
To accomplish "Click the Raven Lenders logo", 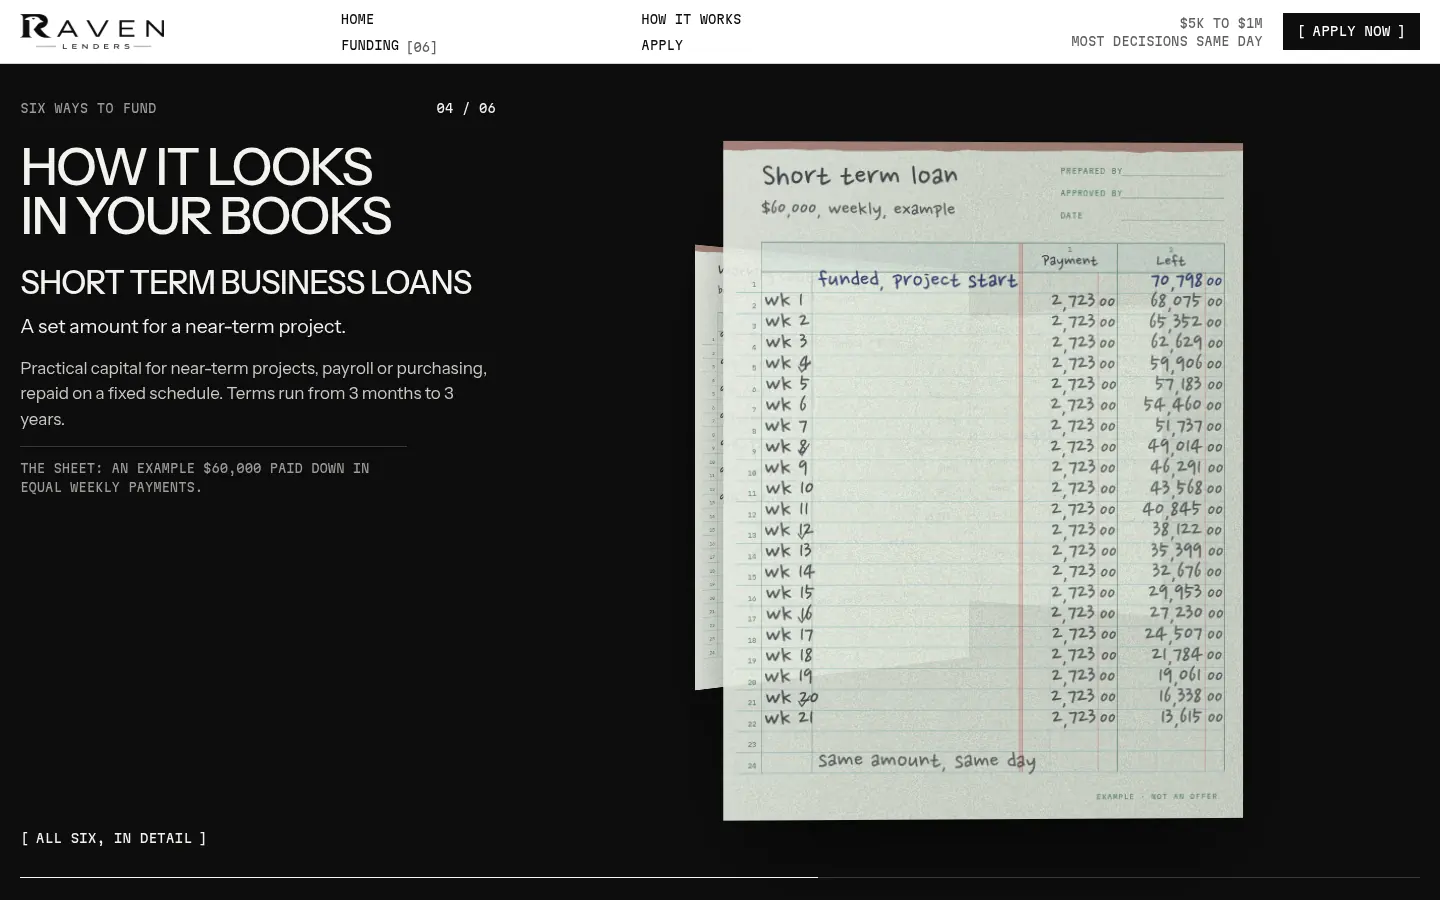I will coord(93,32).
